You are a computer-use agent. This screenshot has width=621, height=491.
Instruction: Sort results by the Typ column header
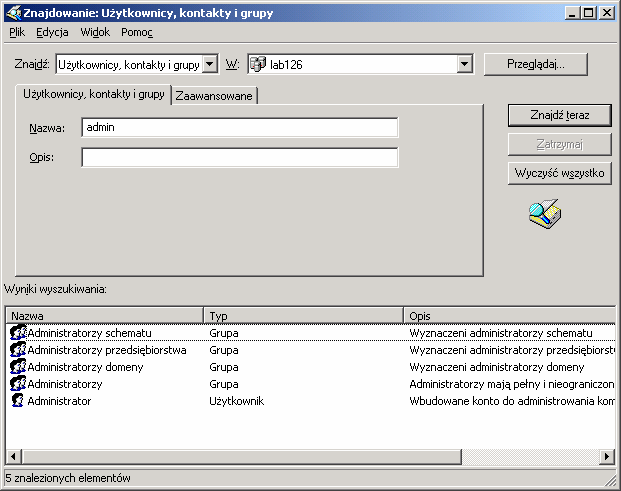[303, 315]
